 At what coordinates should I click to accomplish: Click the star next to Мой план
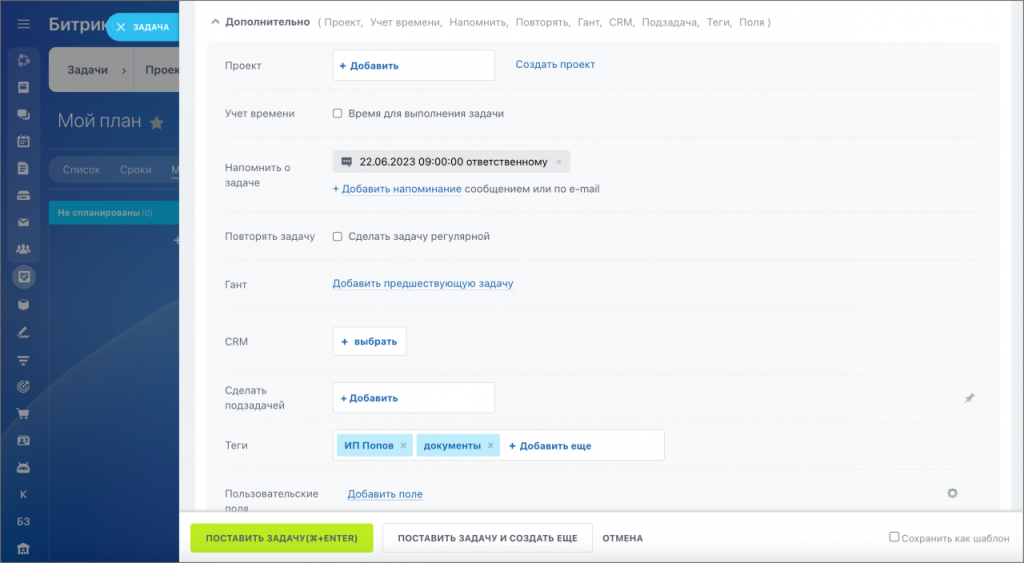coord(156,122)
